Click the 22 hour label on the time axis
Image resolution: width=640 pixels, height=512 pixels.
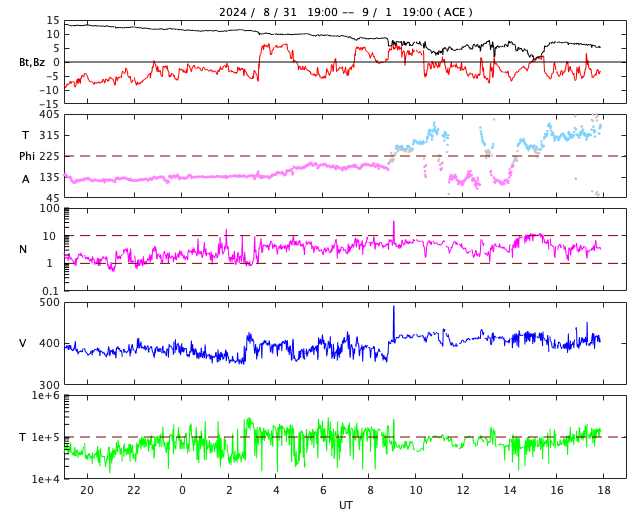tap(134, 490)
